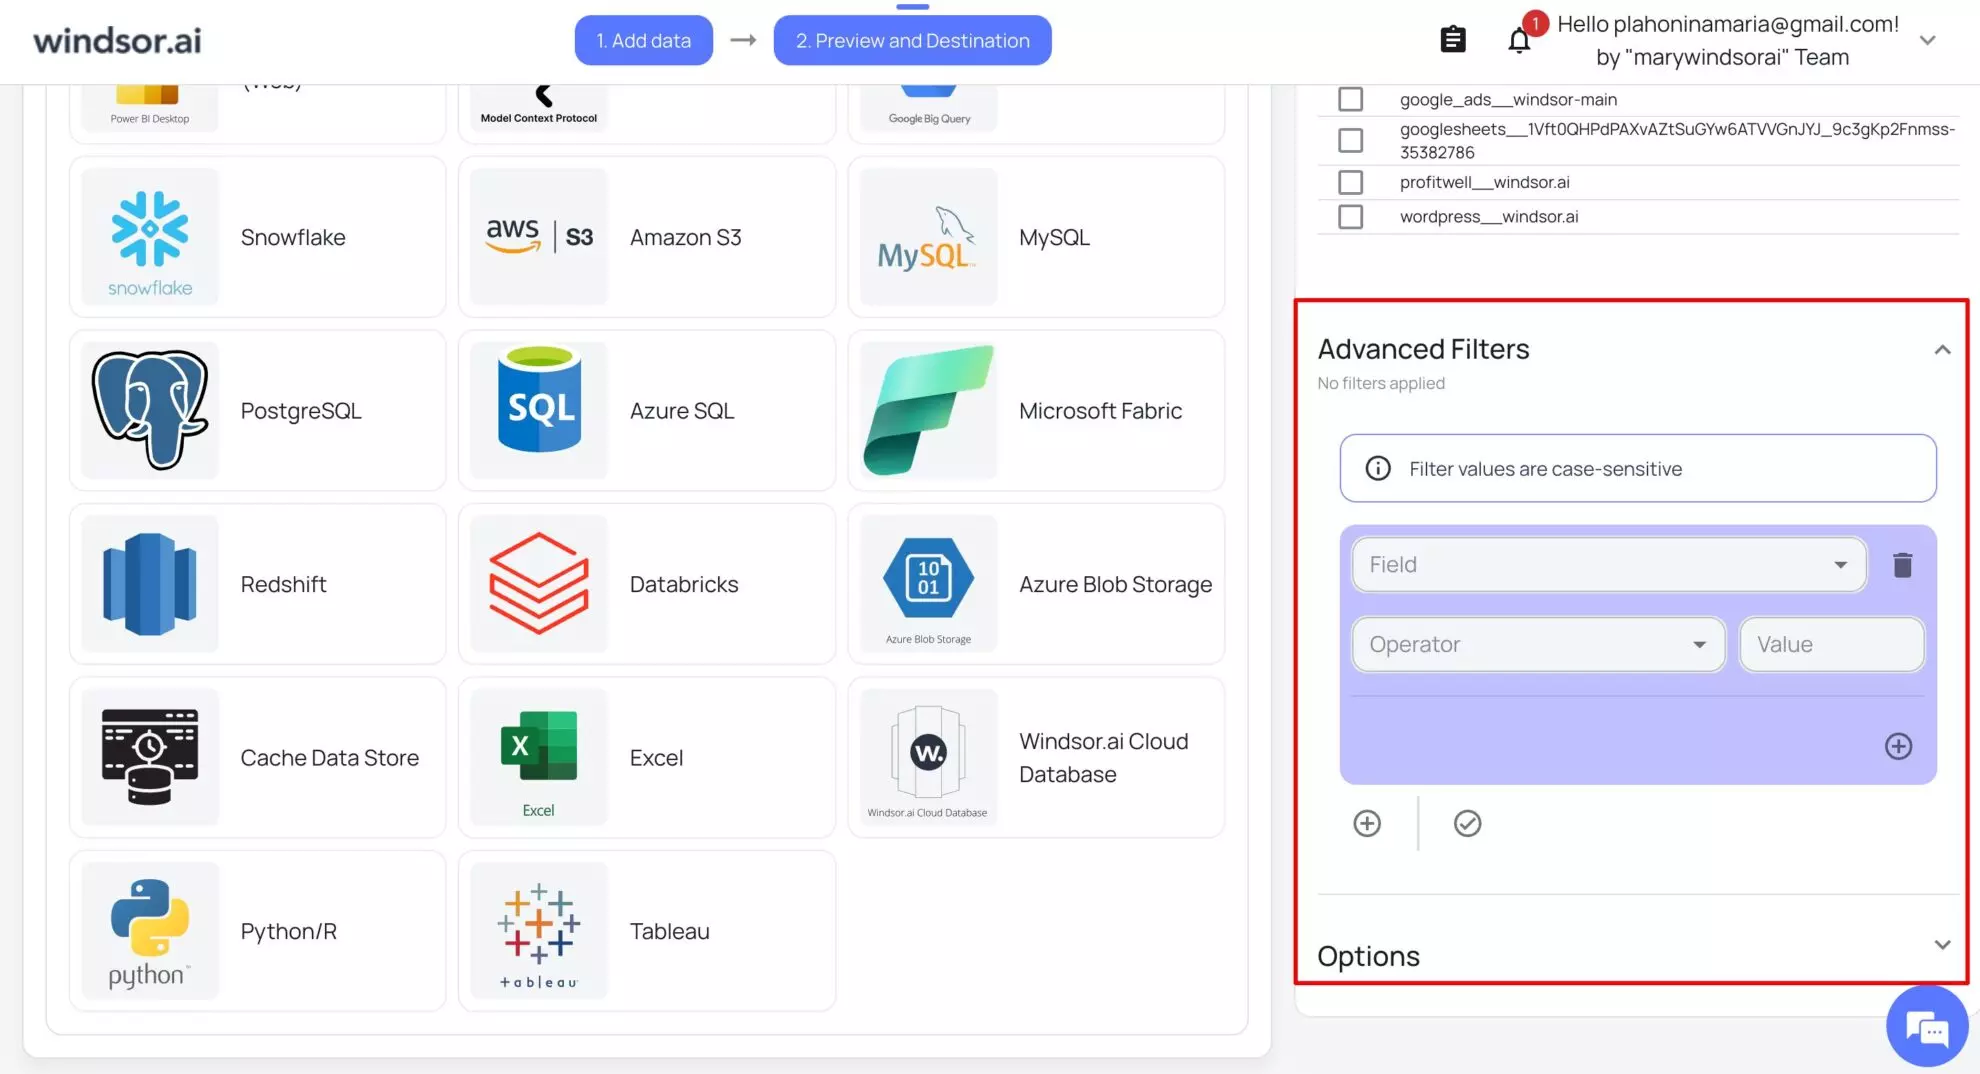Expand the Options section
Screen dimensions: 1980x1074
coord(1941,945)
